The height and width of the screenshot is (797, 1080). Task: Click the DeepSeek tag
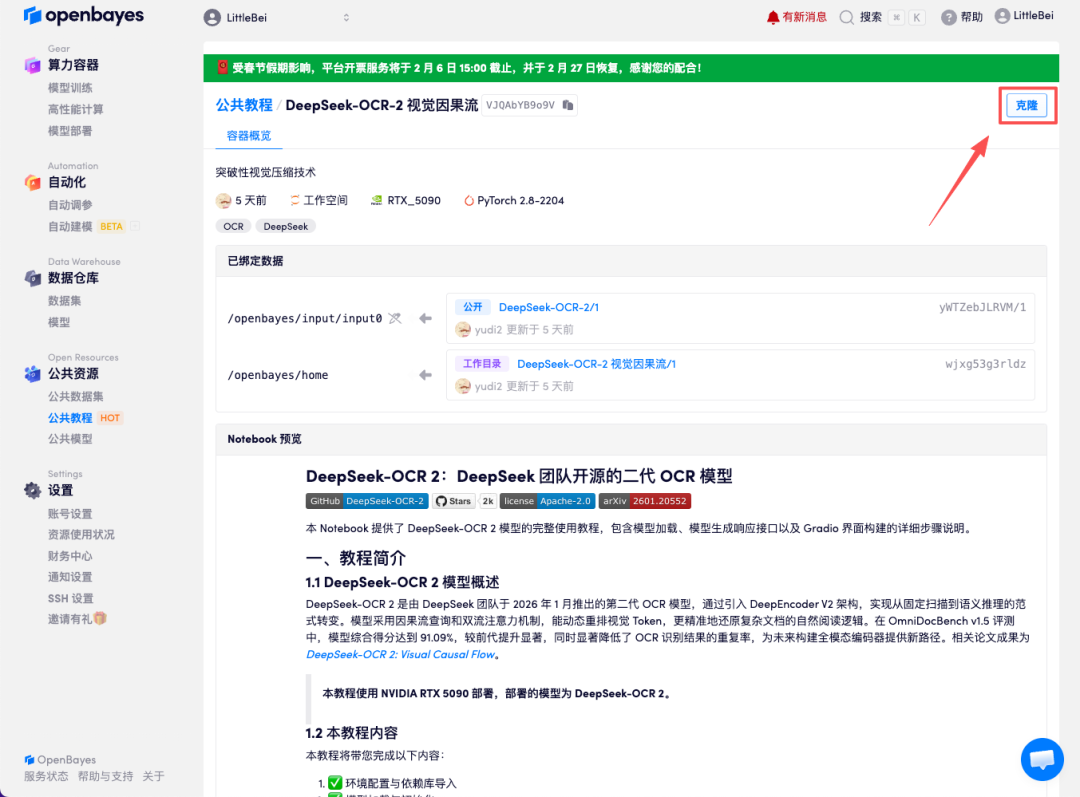pyautogui.click(x=286, y=227)
